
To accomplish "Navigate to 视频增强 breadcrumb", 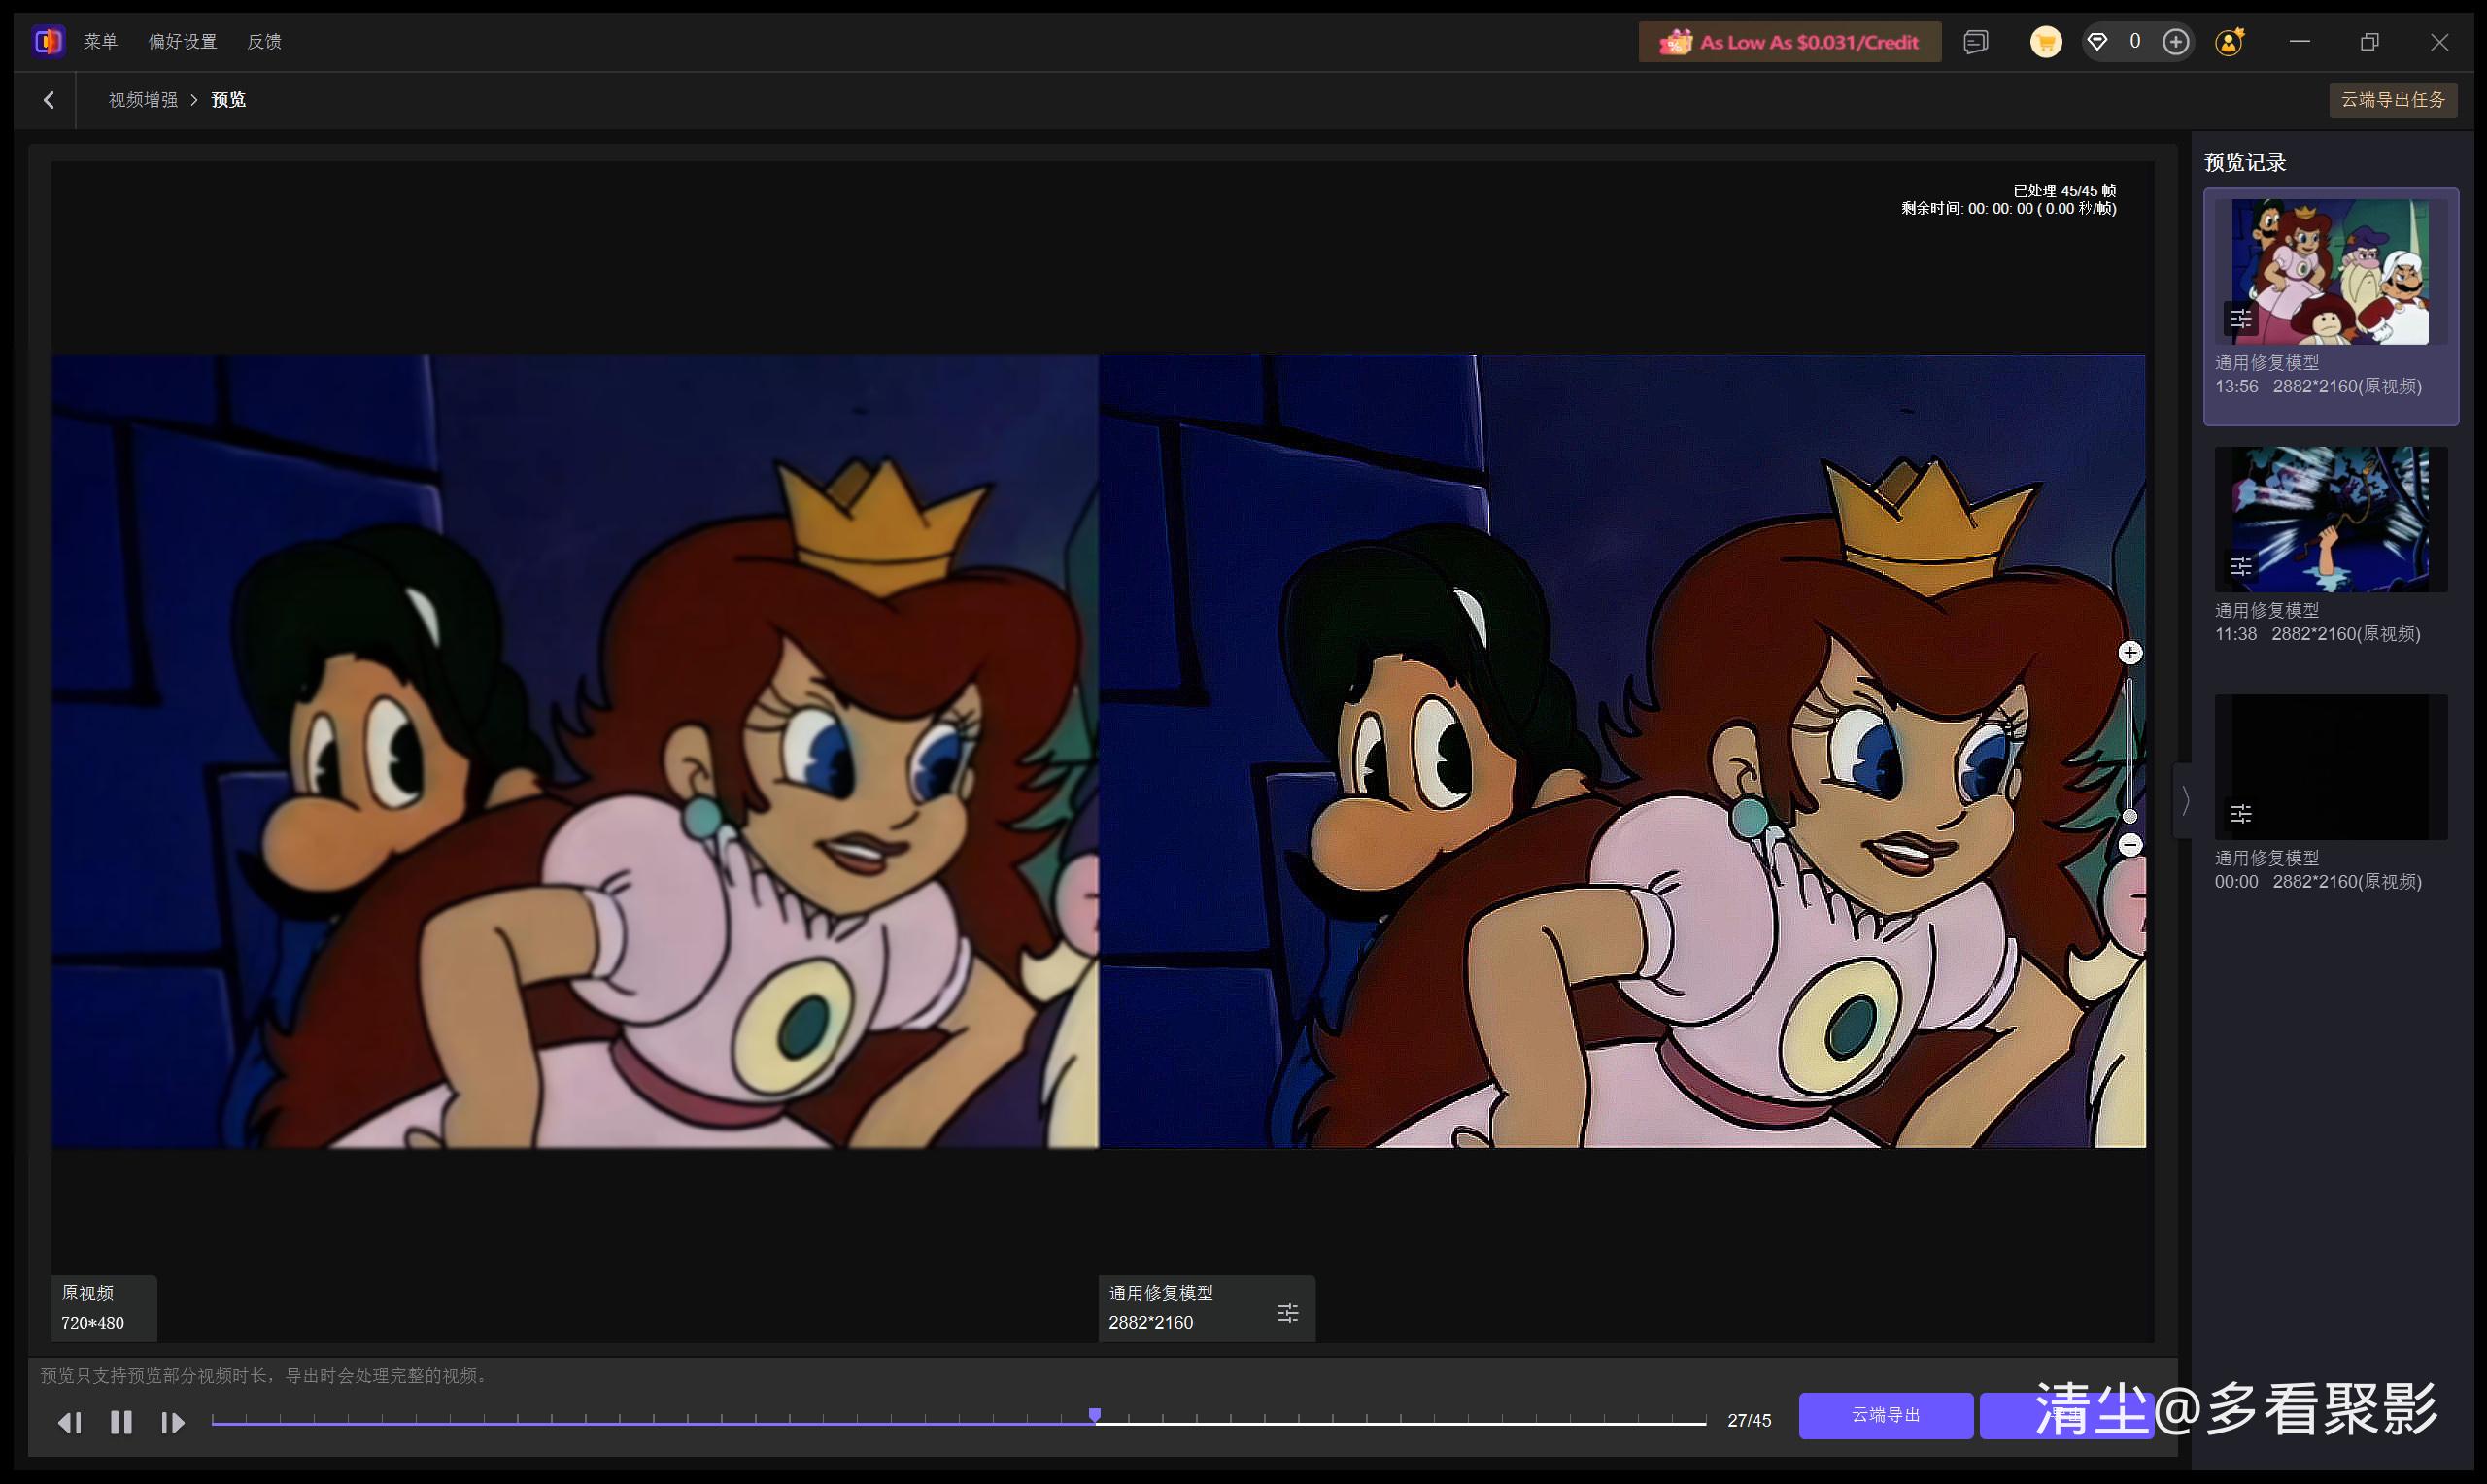I will (143, 100).
